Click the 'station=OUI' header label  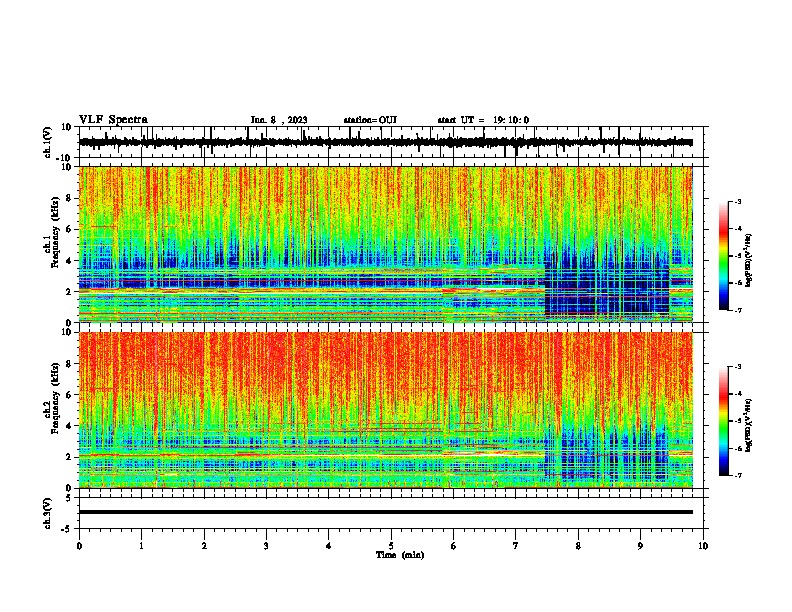tap(370, 120)
